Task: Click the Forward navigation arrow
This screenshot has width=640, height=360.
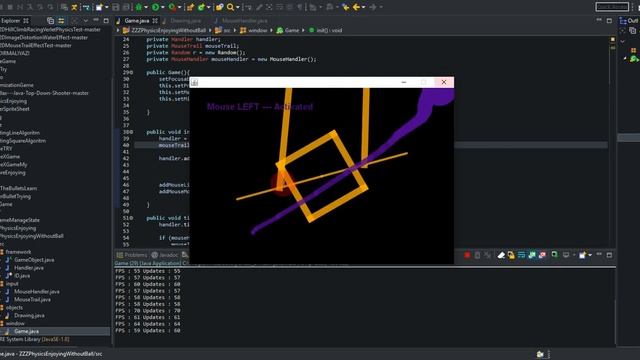Action: click(372, 7)
